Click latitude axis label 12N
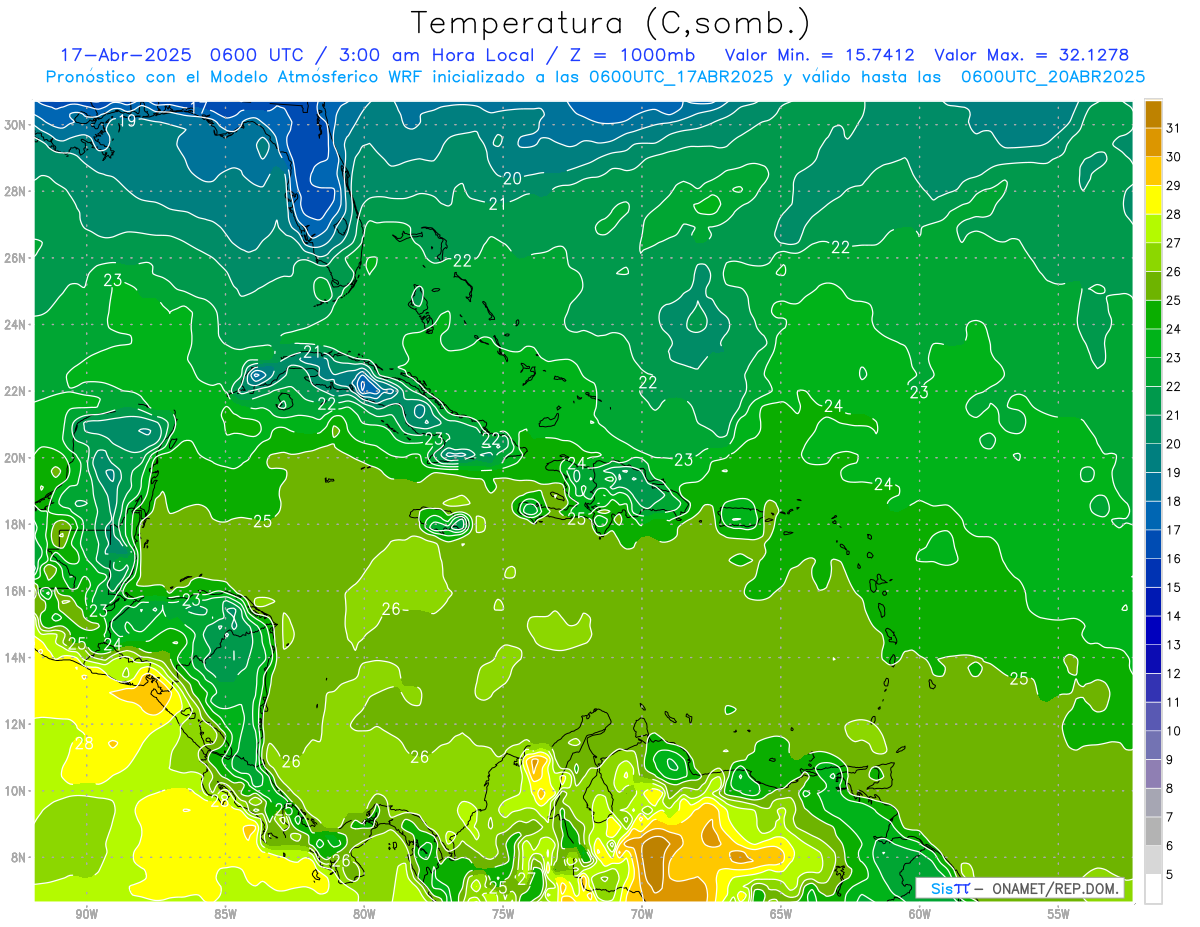 [x=15, y=724]
